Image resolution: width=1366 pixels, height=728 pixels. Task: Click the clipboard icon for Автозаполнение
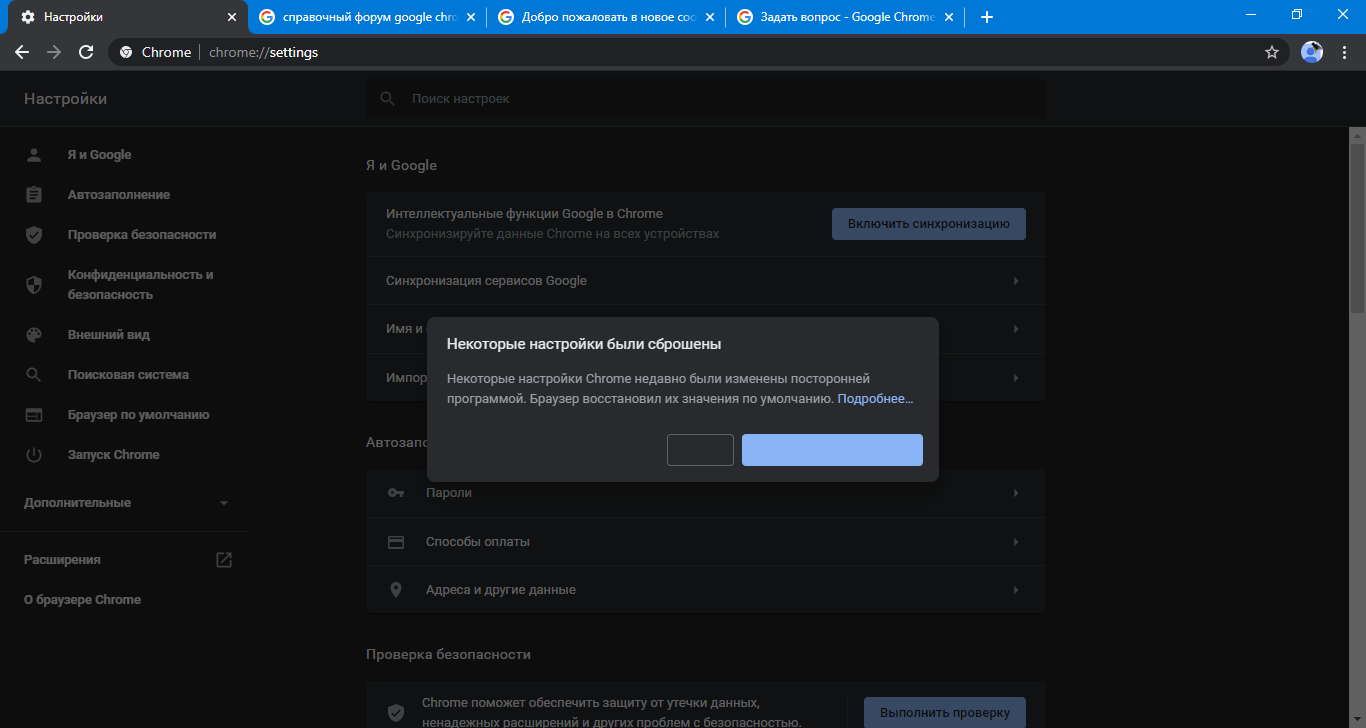(34, 195)
